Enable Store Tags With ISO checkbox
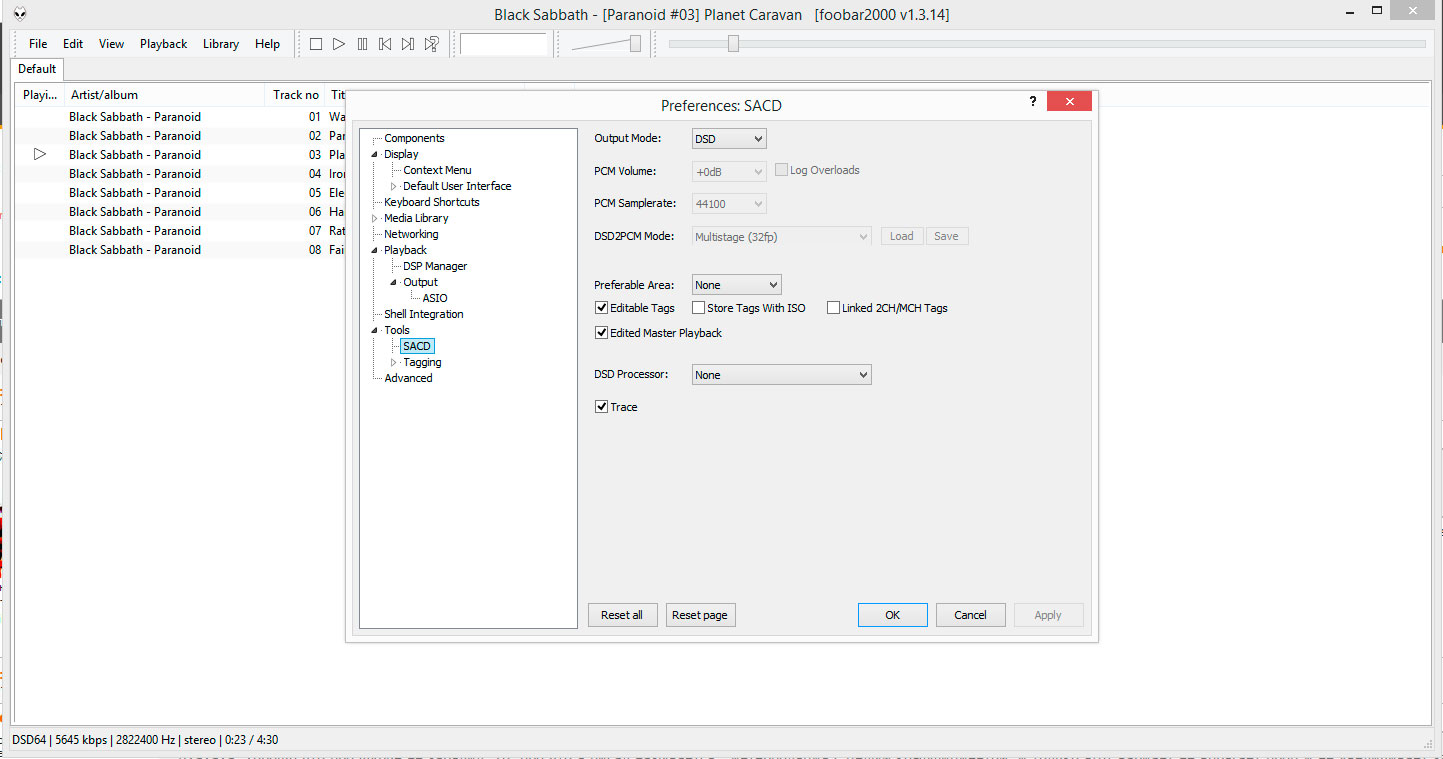 coord(698,308)
